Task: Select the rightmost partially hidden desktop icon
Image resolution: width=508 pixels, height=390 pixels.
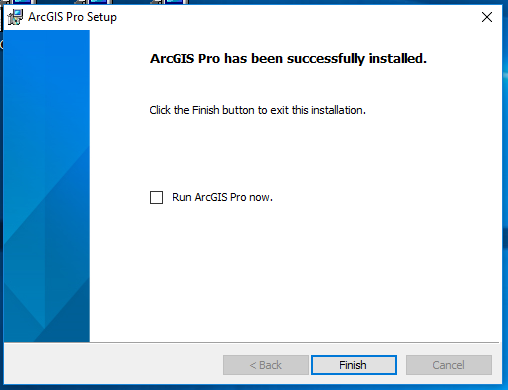Action: click(170, 2)
